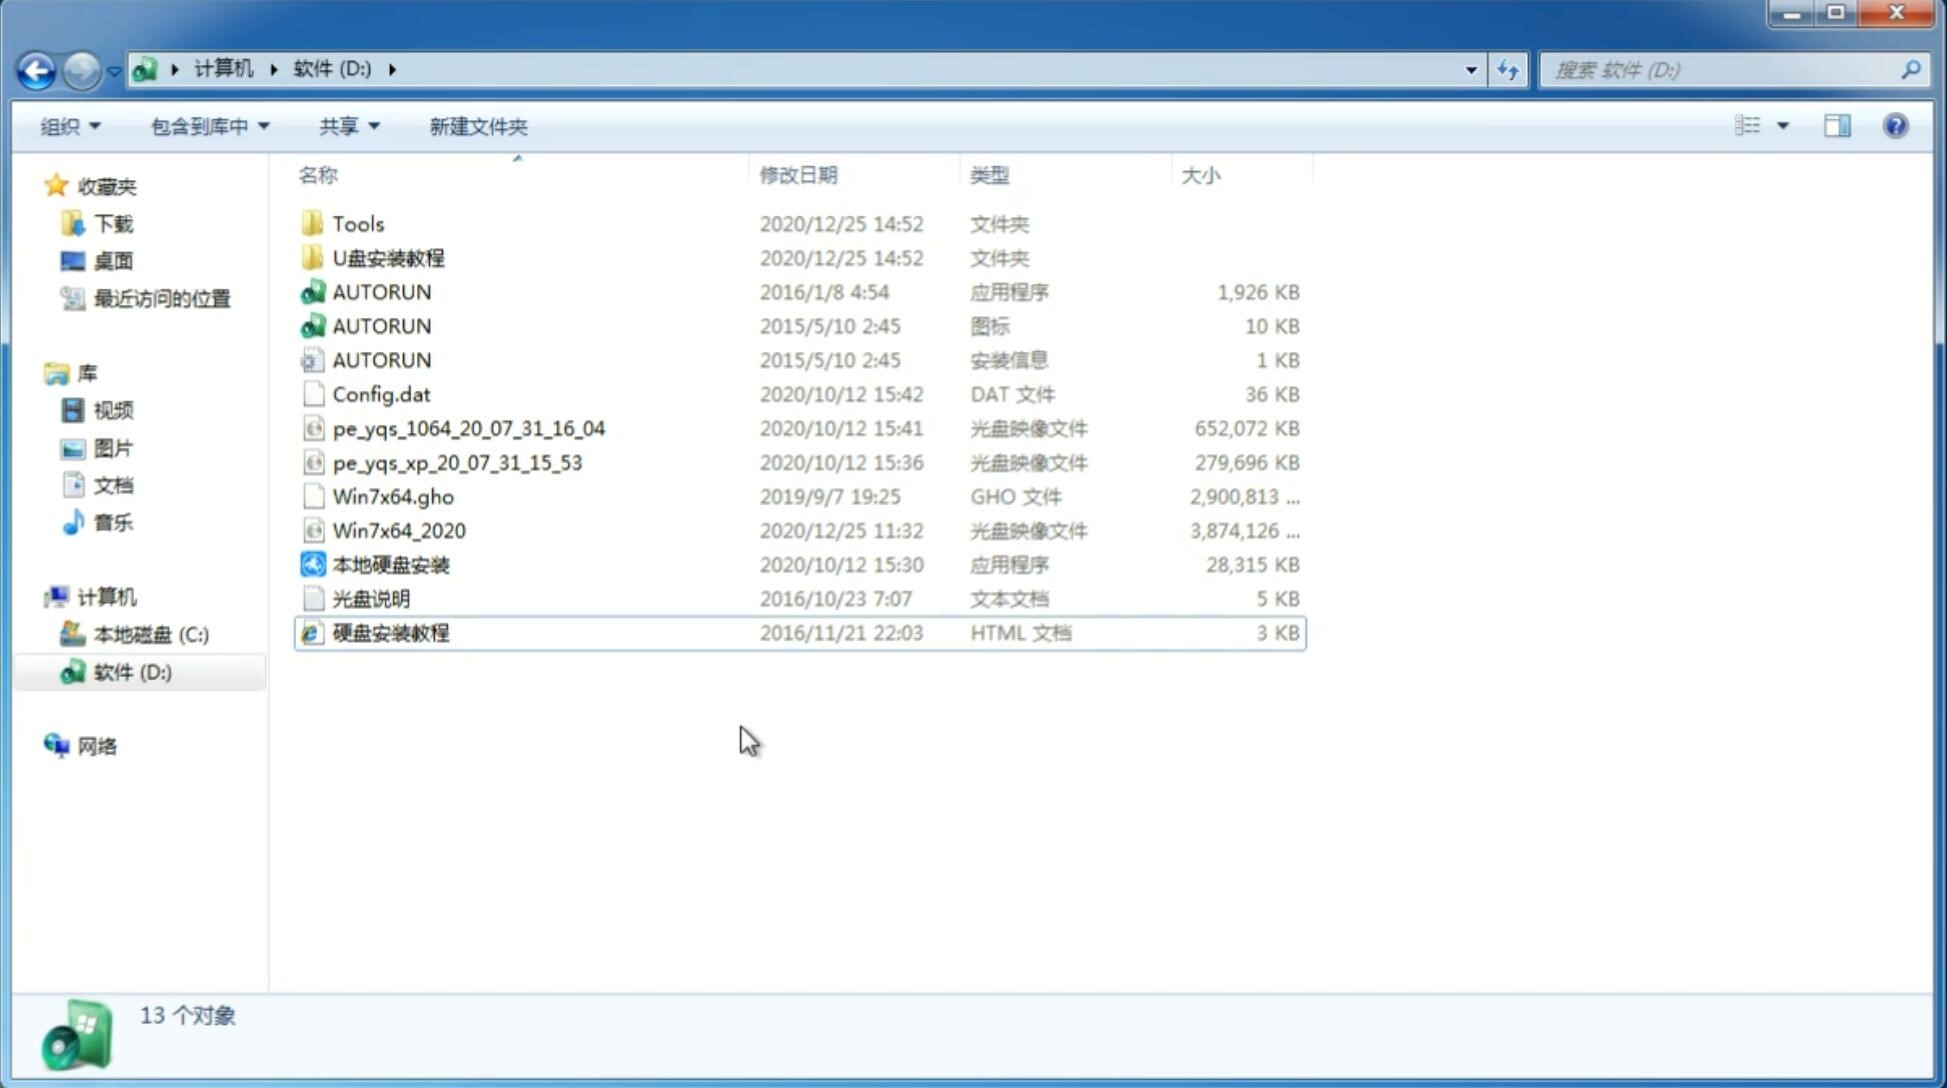Click 新建文件夹 button
Viewport: 1947px width, 1088px height.
[477, 126]
